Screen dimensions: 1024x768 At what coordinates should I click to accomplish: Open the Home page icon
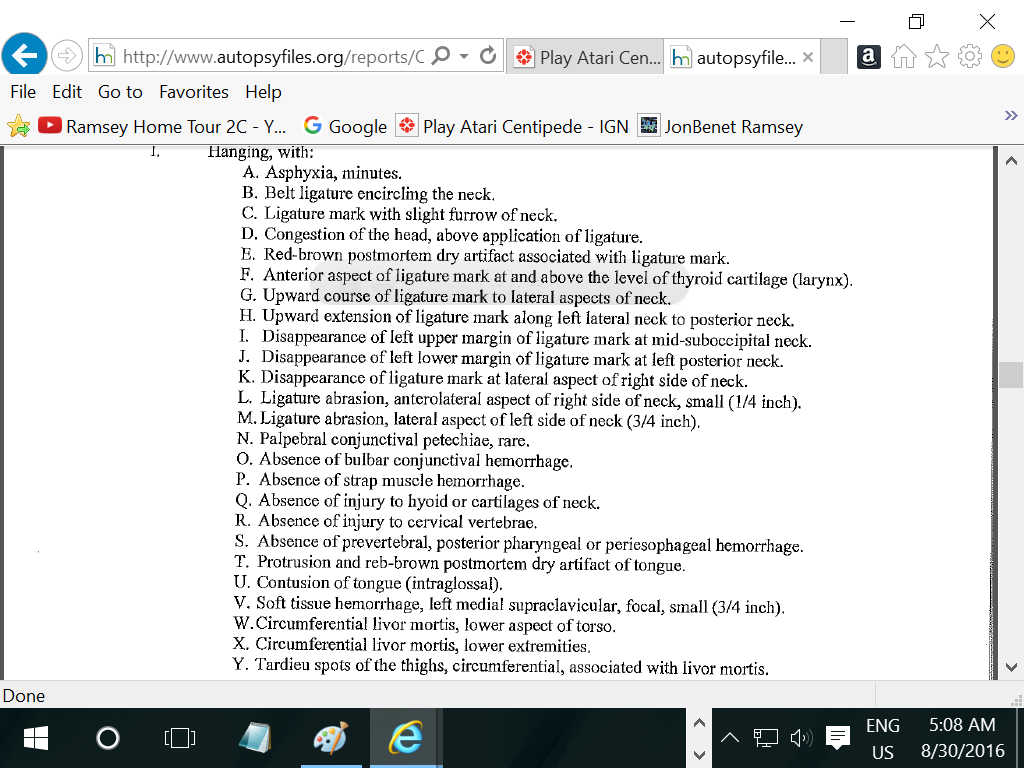[903, 57]
